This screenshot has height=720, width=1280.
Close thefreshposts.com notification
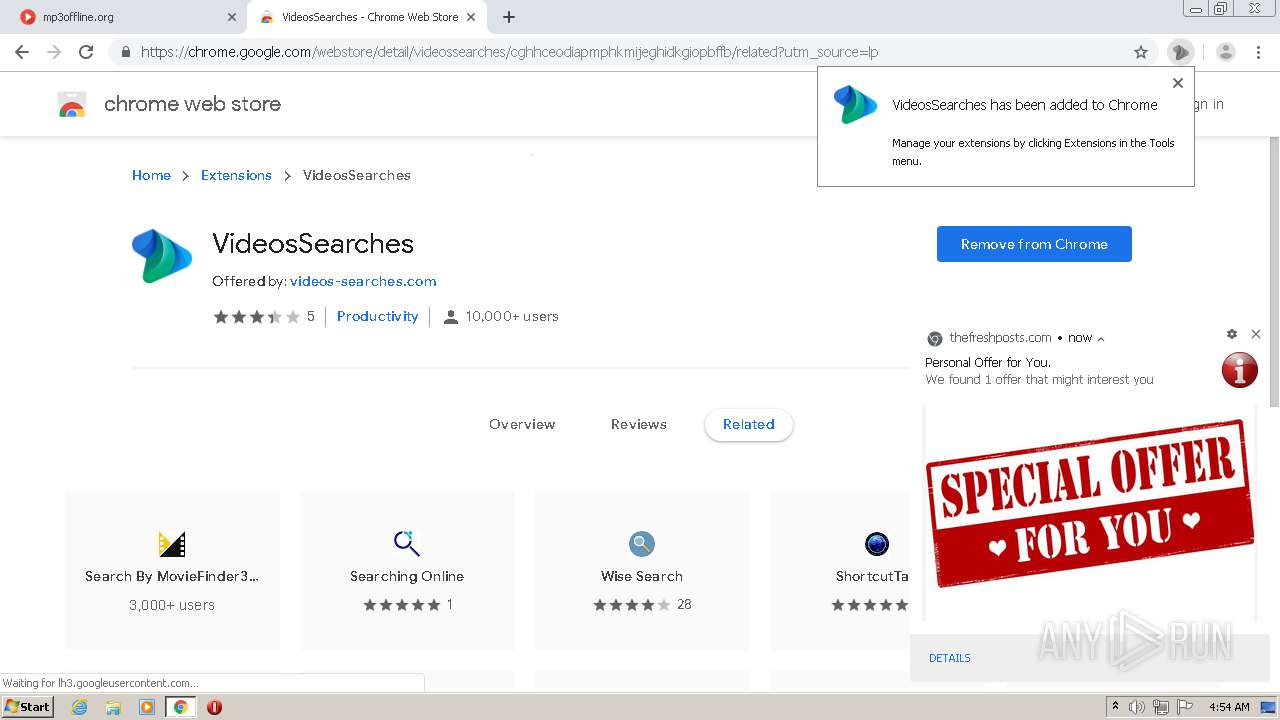click(1256, 334)
